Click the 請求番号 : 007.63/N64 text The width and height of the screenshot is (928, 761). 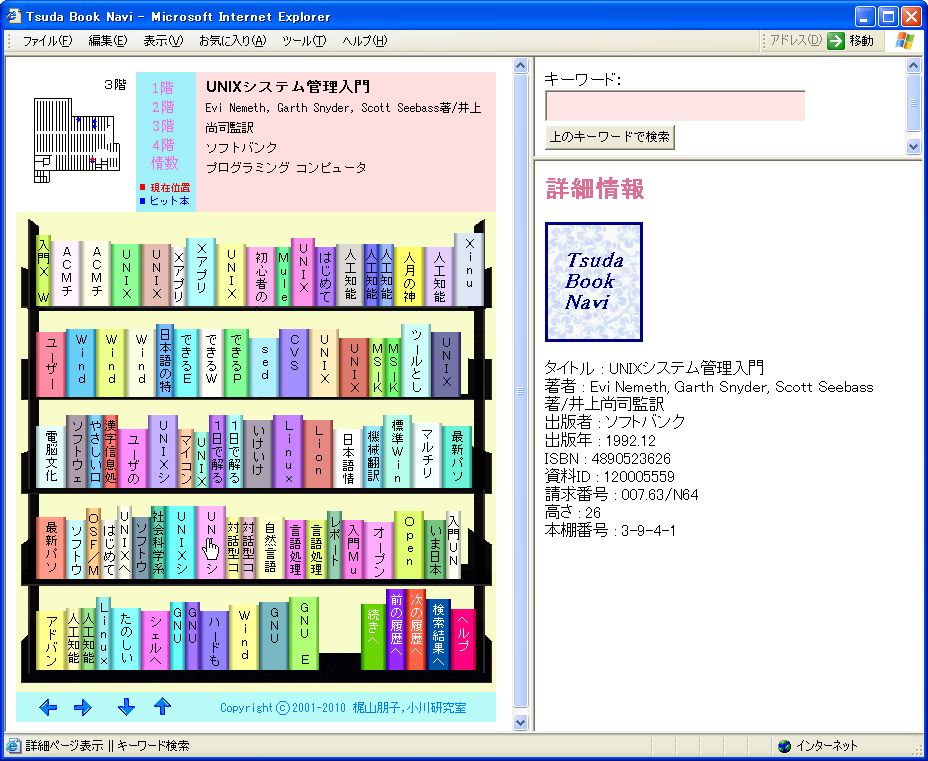pos(621,494)
